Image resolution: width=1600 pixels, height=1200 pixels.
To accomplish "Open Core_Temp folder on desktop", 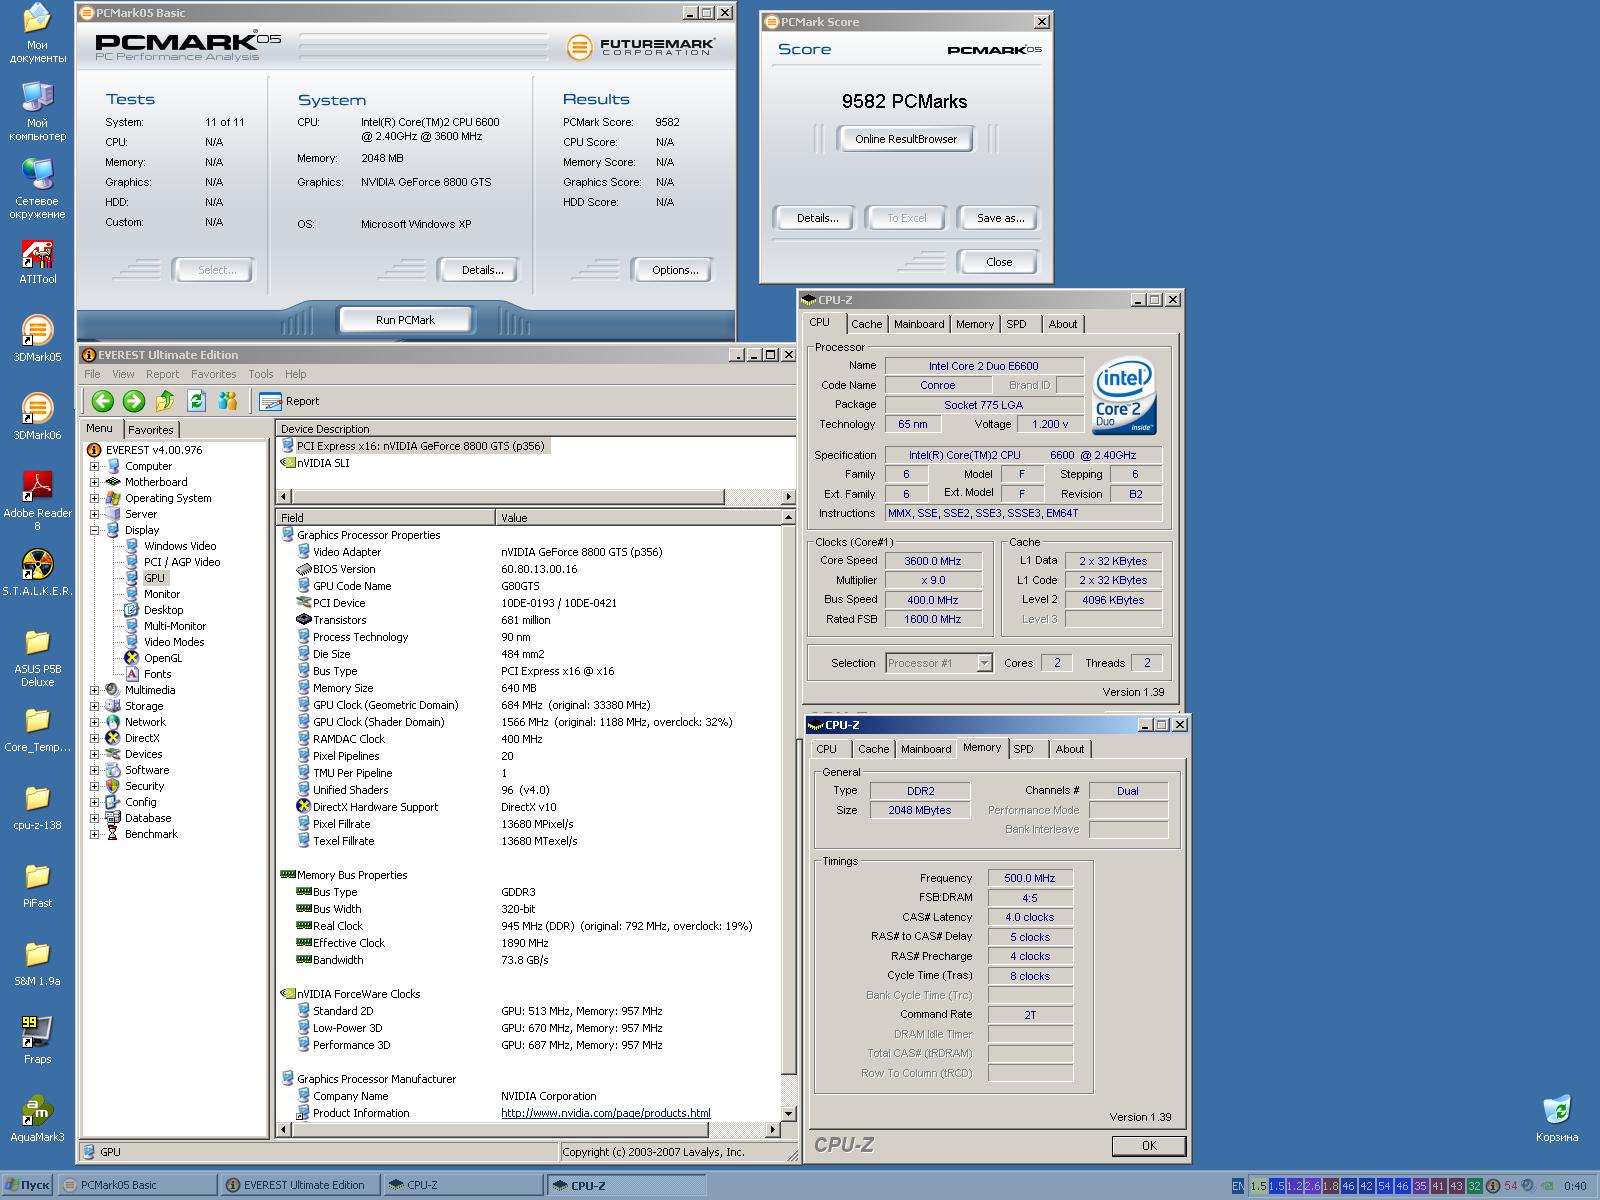I will (x=37, y=729).
